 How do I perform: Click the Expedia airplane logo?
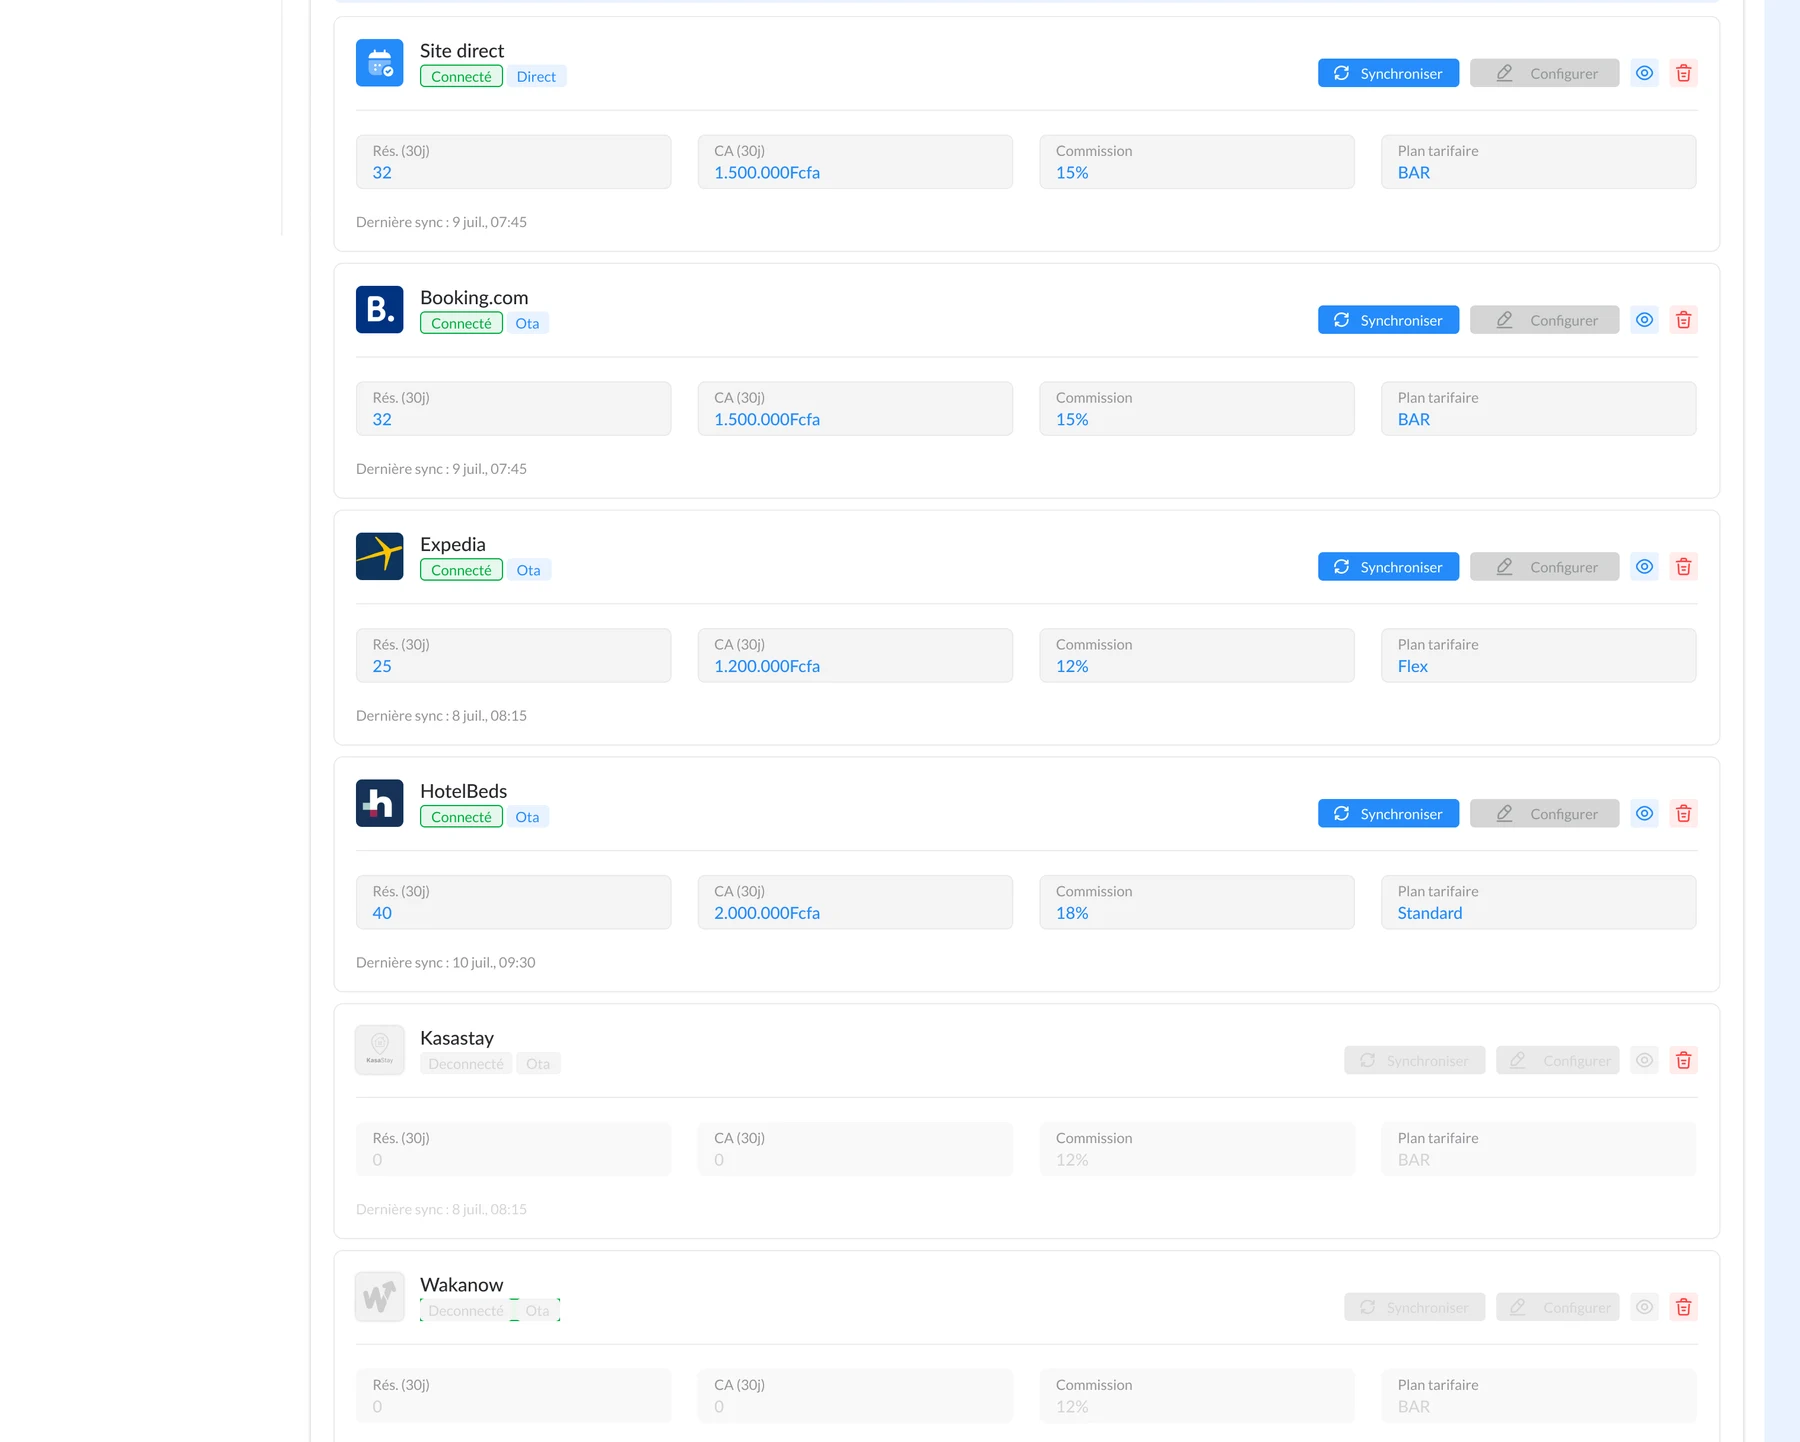tap(380, 557)
